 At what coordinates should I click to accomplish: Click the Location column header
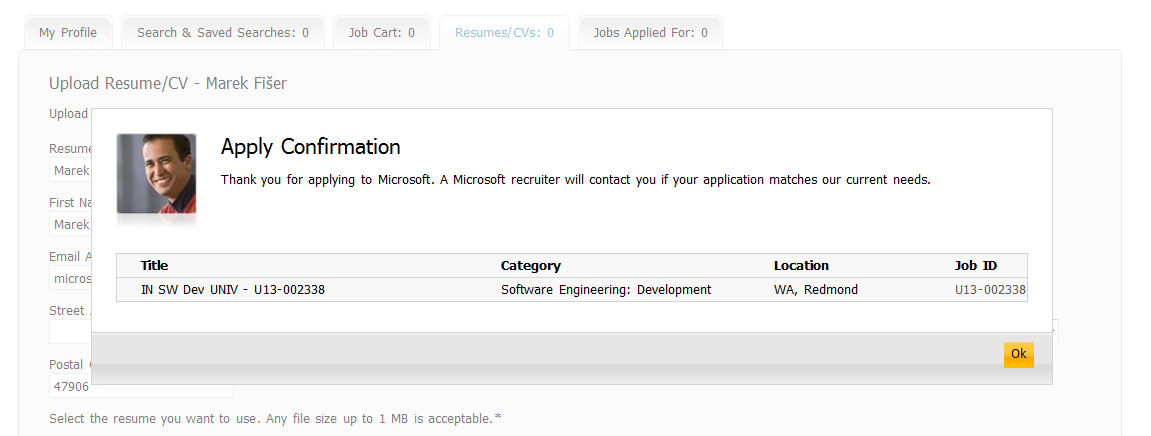[x=801, y=266]
